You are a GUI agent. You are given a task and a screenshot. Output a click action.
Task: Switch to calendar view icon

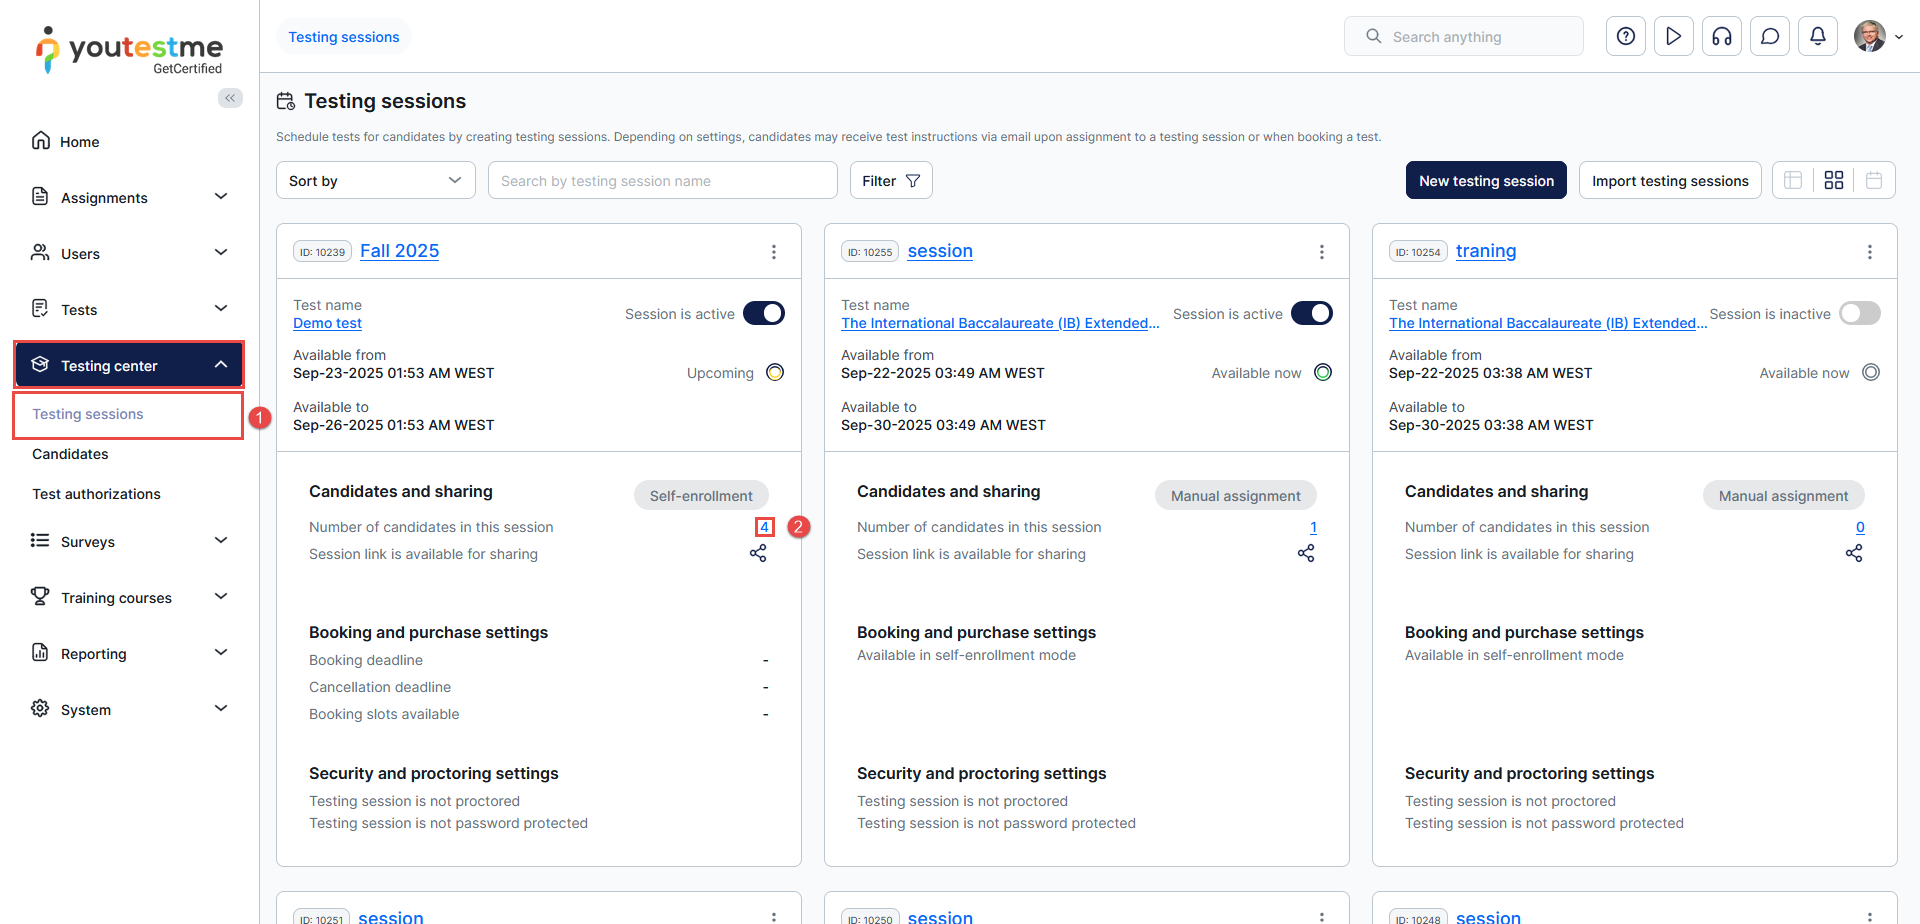(x=1874, y=180)
